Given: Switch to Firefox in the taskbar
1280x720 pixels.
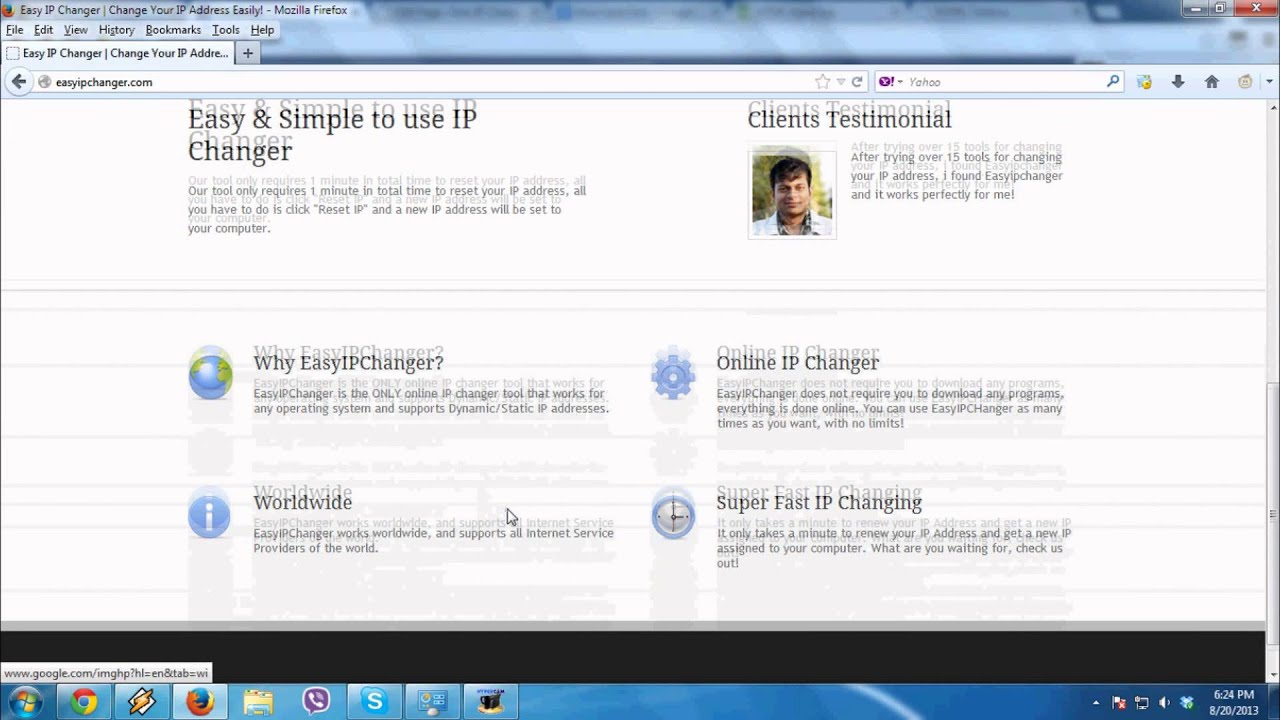Looking at the screenshot, I should point(200,702).
